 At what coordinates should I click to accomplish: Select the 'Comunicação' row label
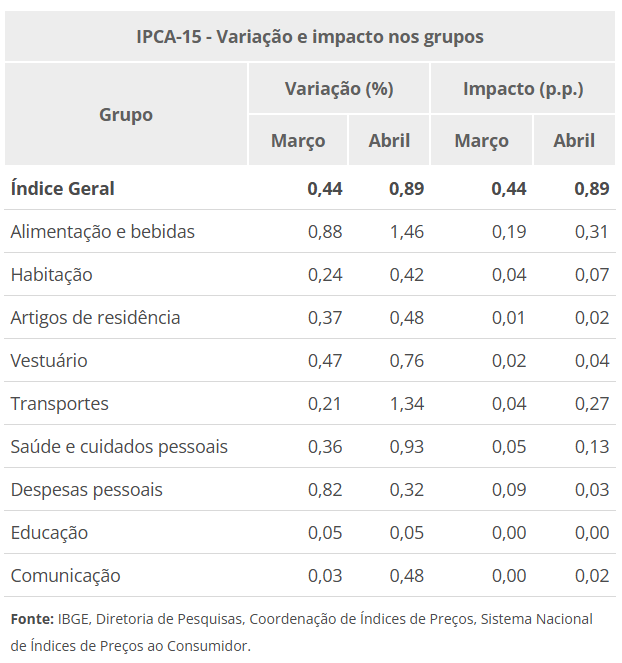[65, 576]
